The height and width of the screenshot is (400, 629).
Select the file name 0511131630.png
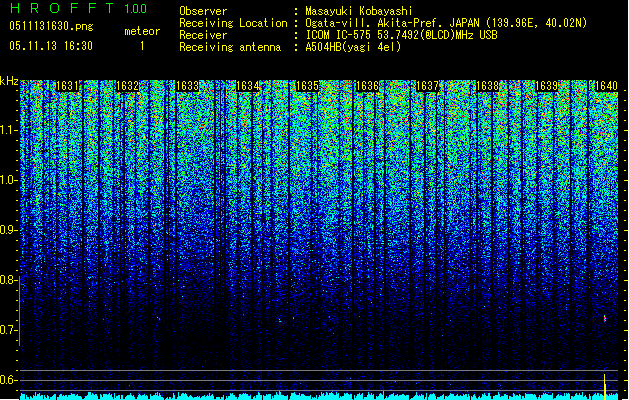click(x=51, y=26)
